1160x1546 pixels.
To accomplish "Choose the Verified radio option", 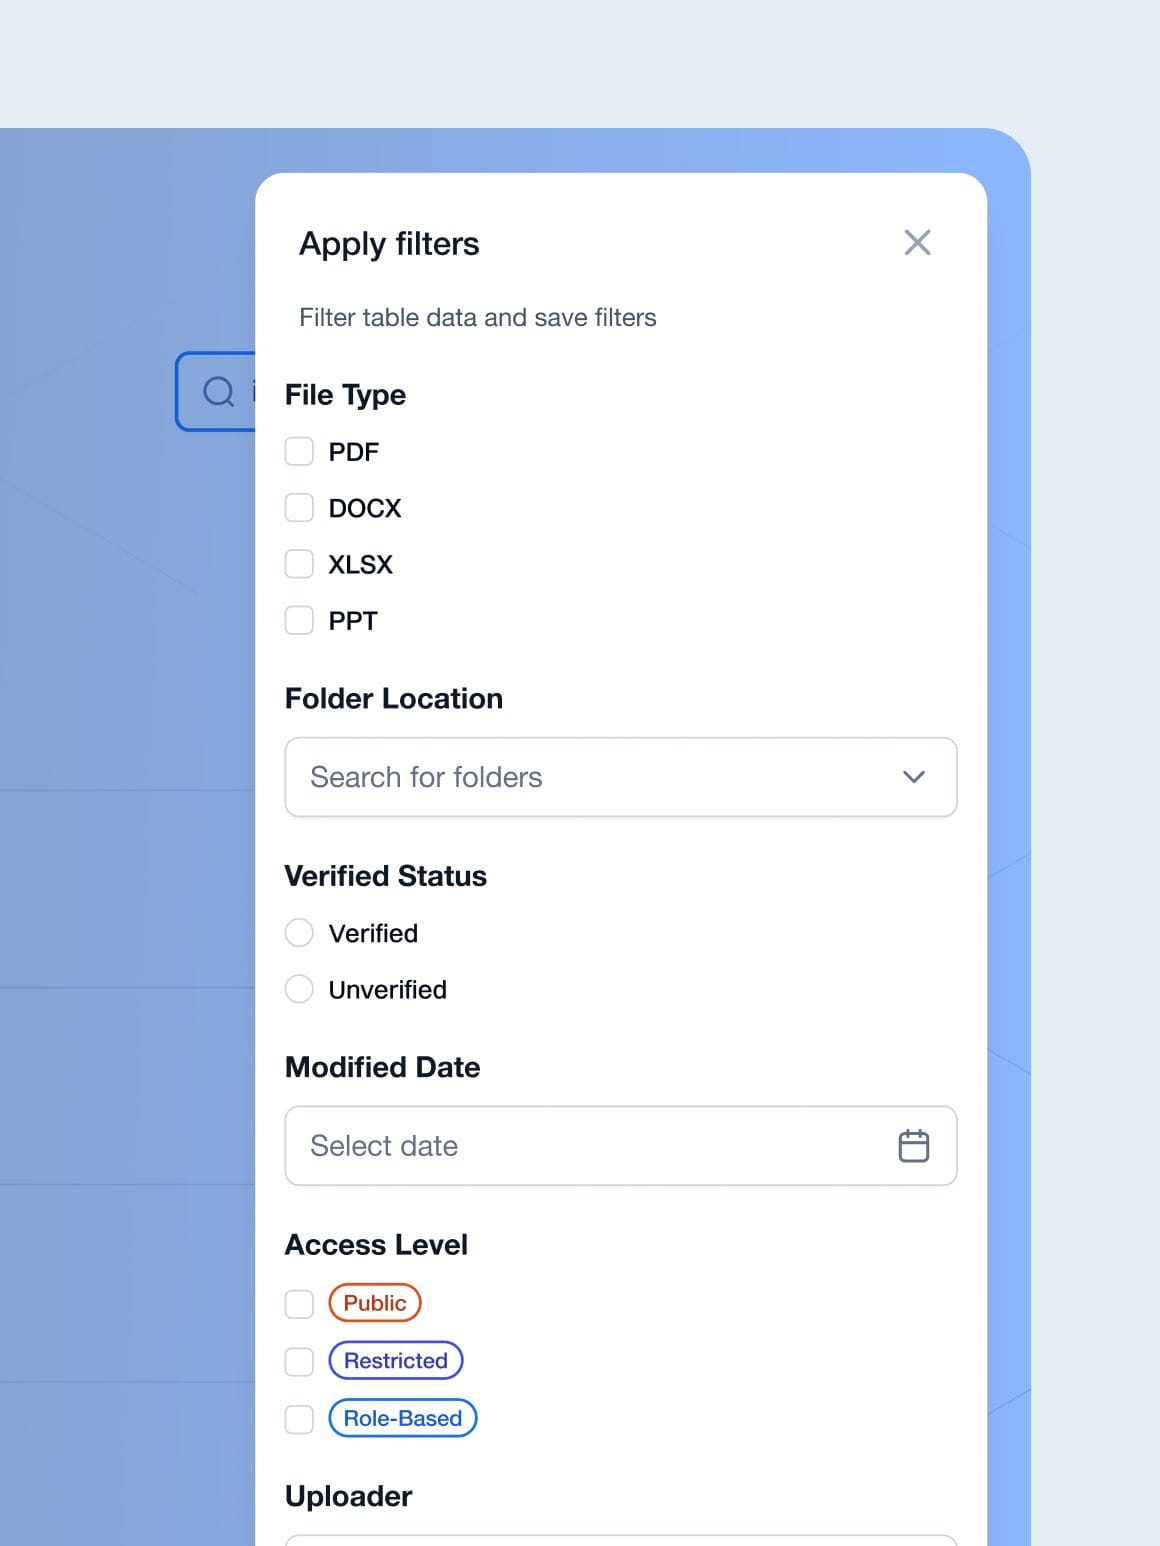I will click(299, 933).
